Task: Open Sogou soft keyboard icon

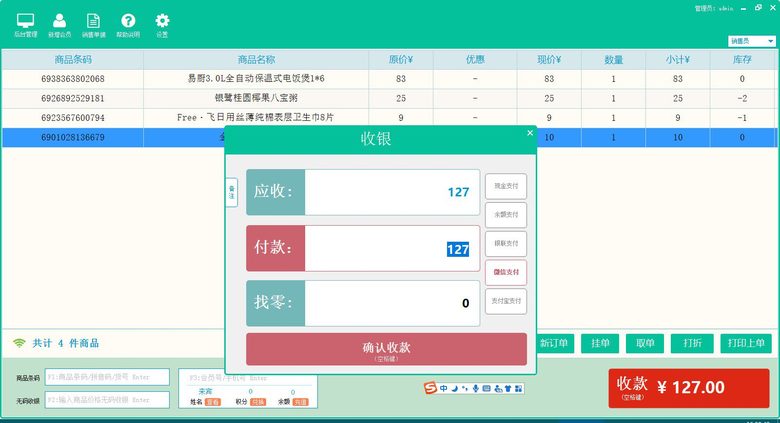Action: tap(487, 388)
